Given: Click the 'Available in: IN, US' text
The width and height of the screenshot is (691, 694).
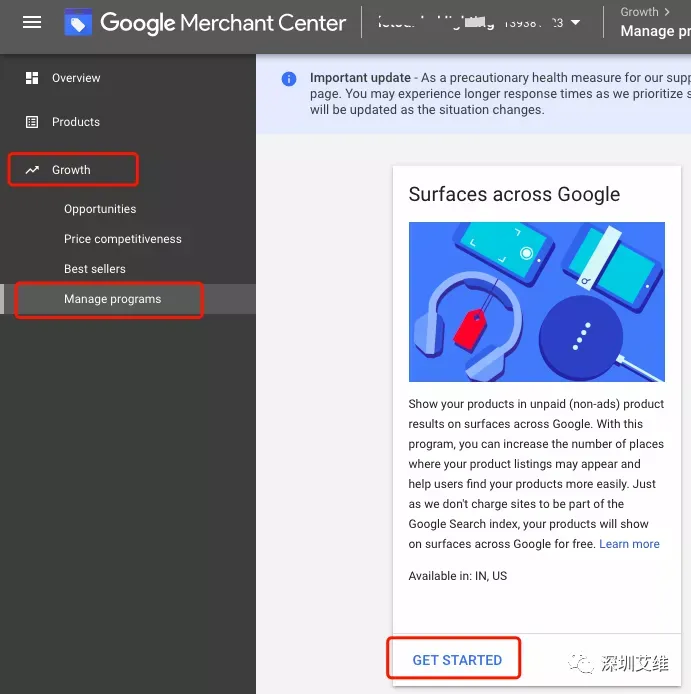Looking at the screenshot, I should 458,576.
